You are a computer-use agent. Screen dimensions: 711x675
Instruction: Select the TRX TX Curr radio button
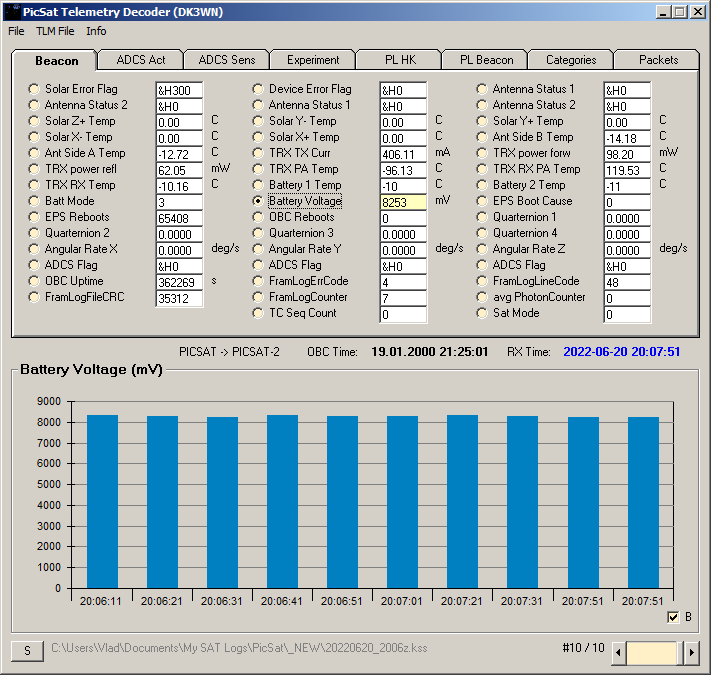(x=258, y=153)
